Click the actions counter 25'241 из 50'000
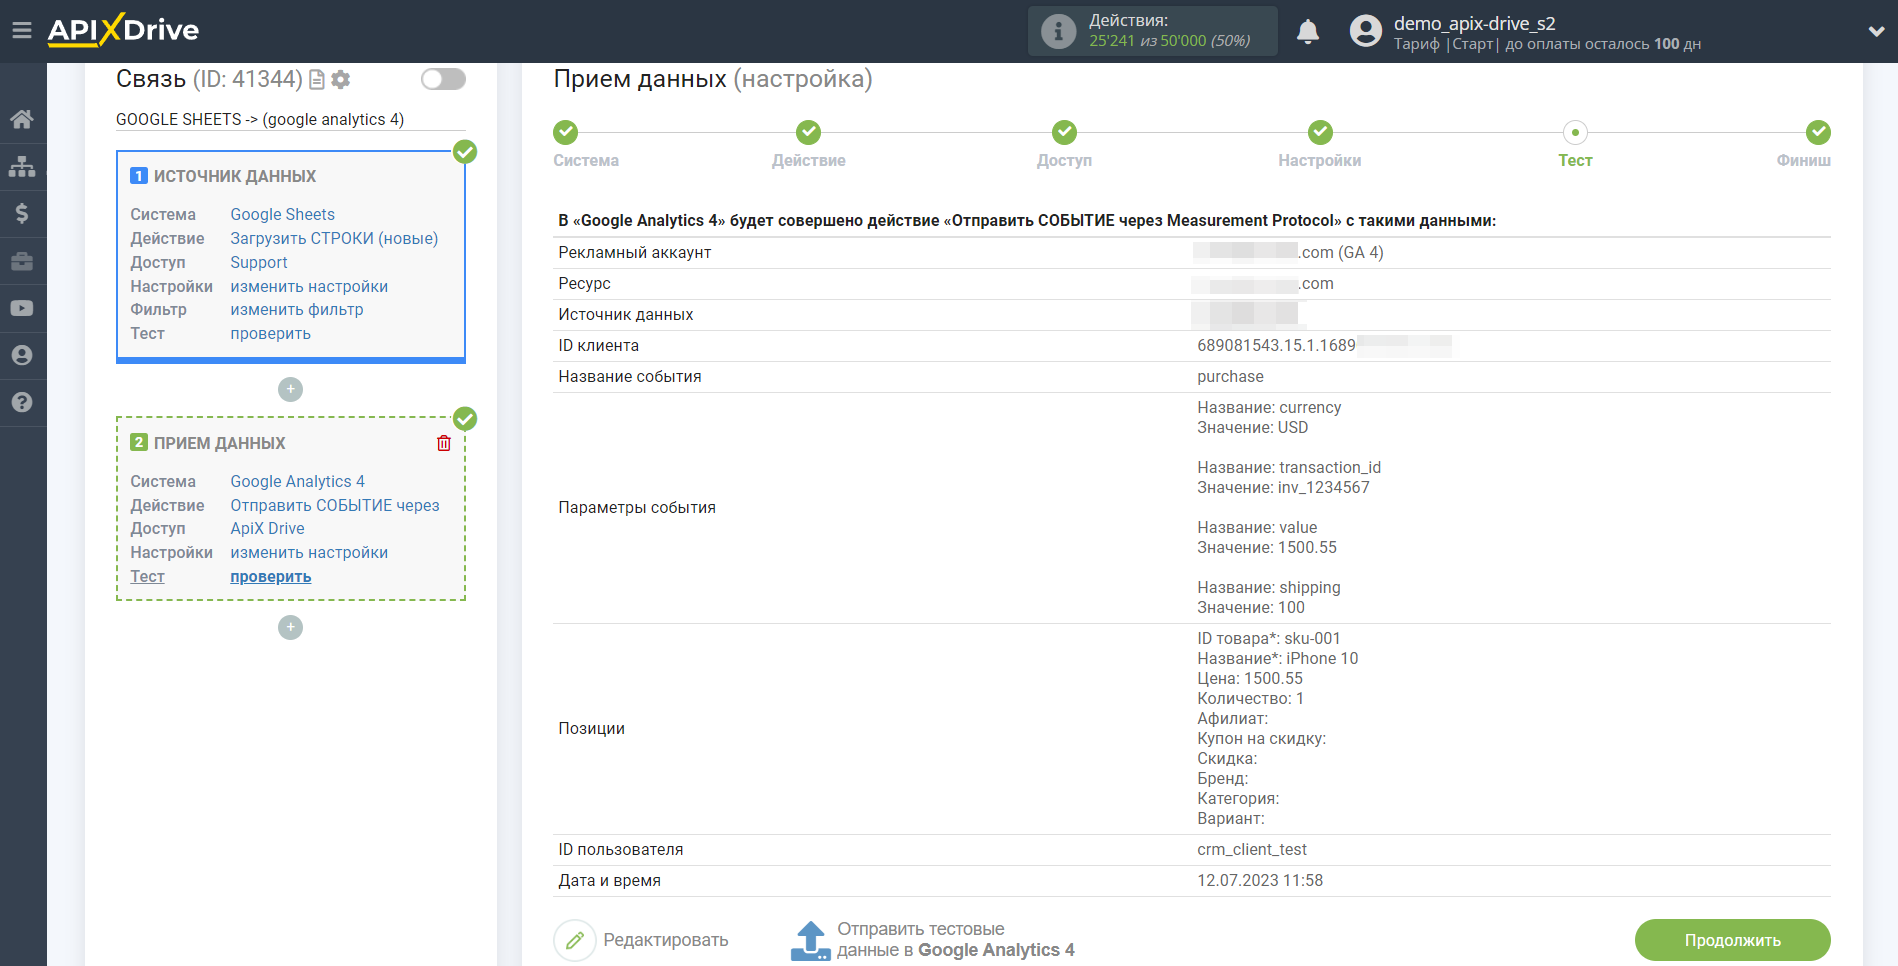 coord(1169,41)
